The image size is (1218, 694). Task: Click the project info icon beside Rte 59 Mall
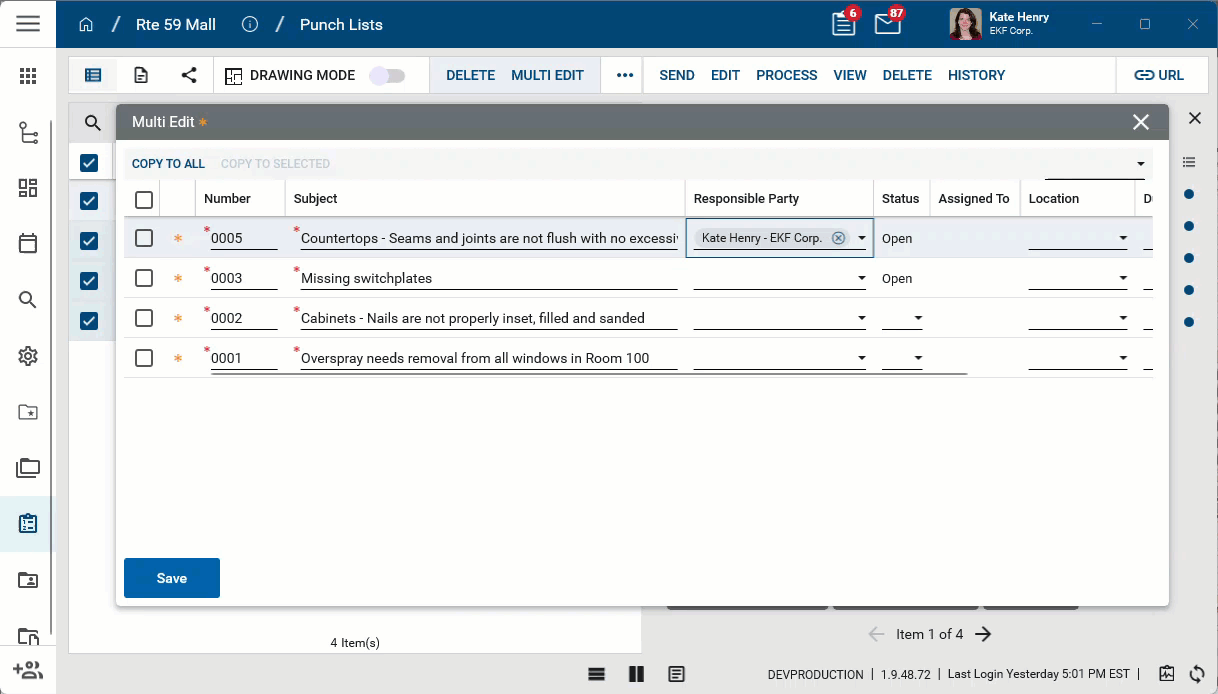coord(250,24)
